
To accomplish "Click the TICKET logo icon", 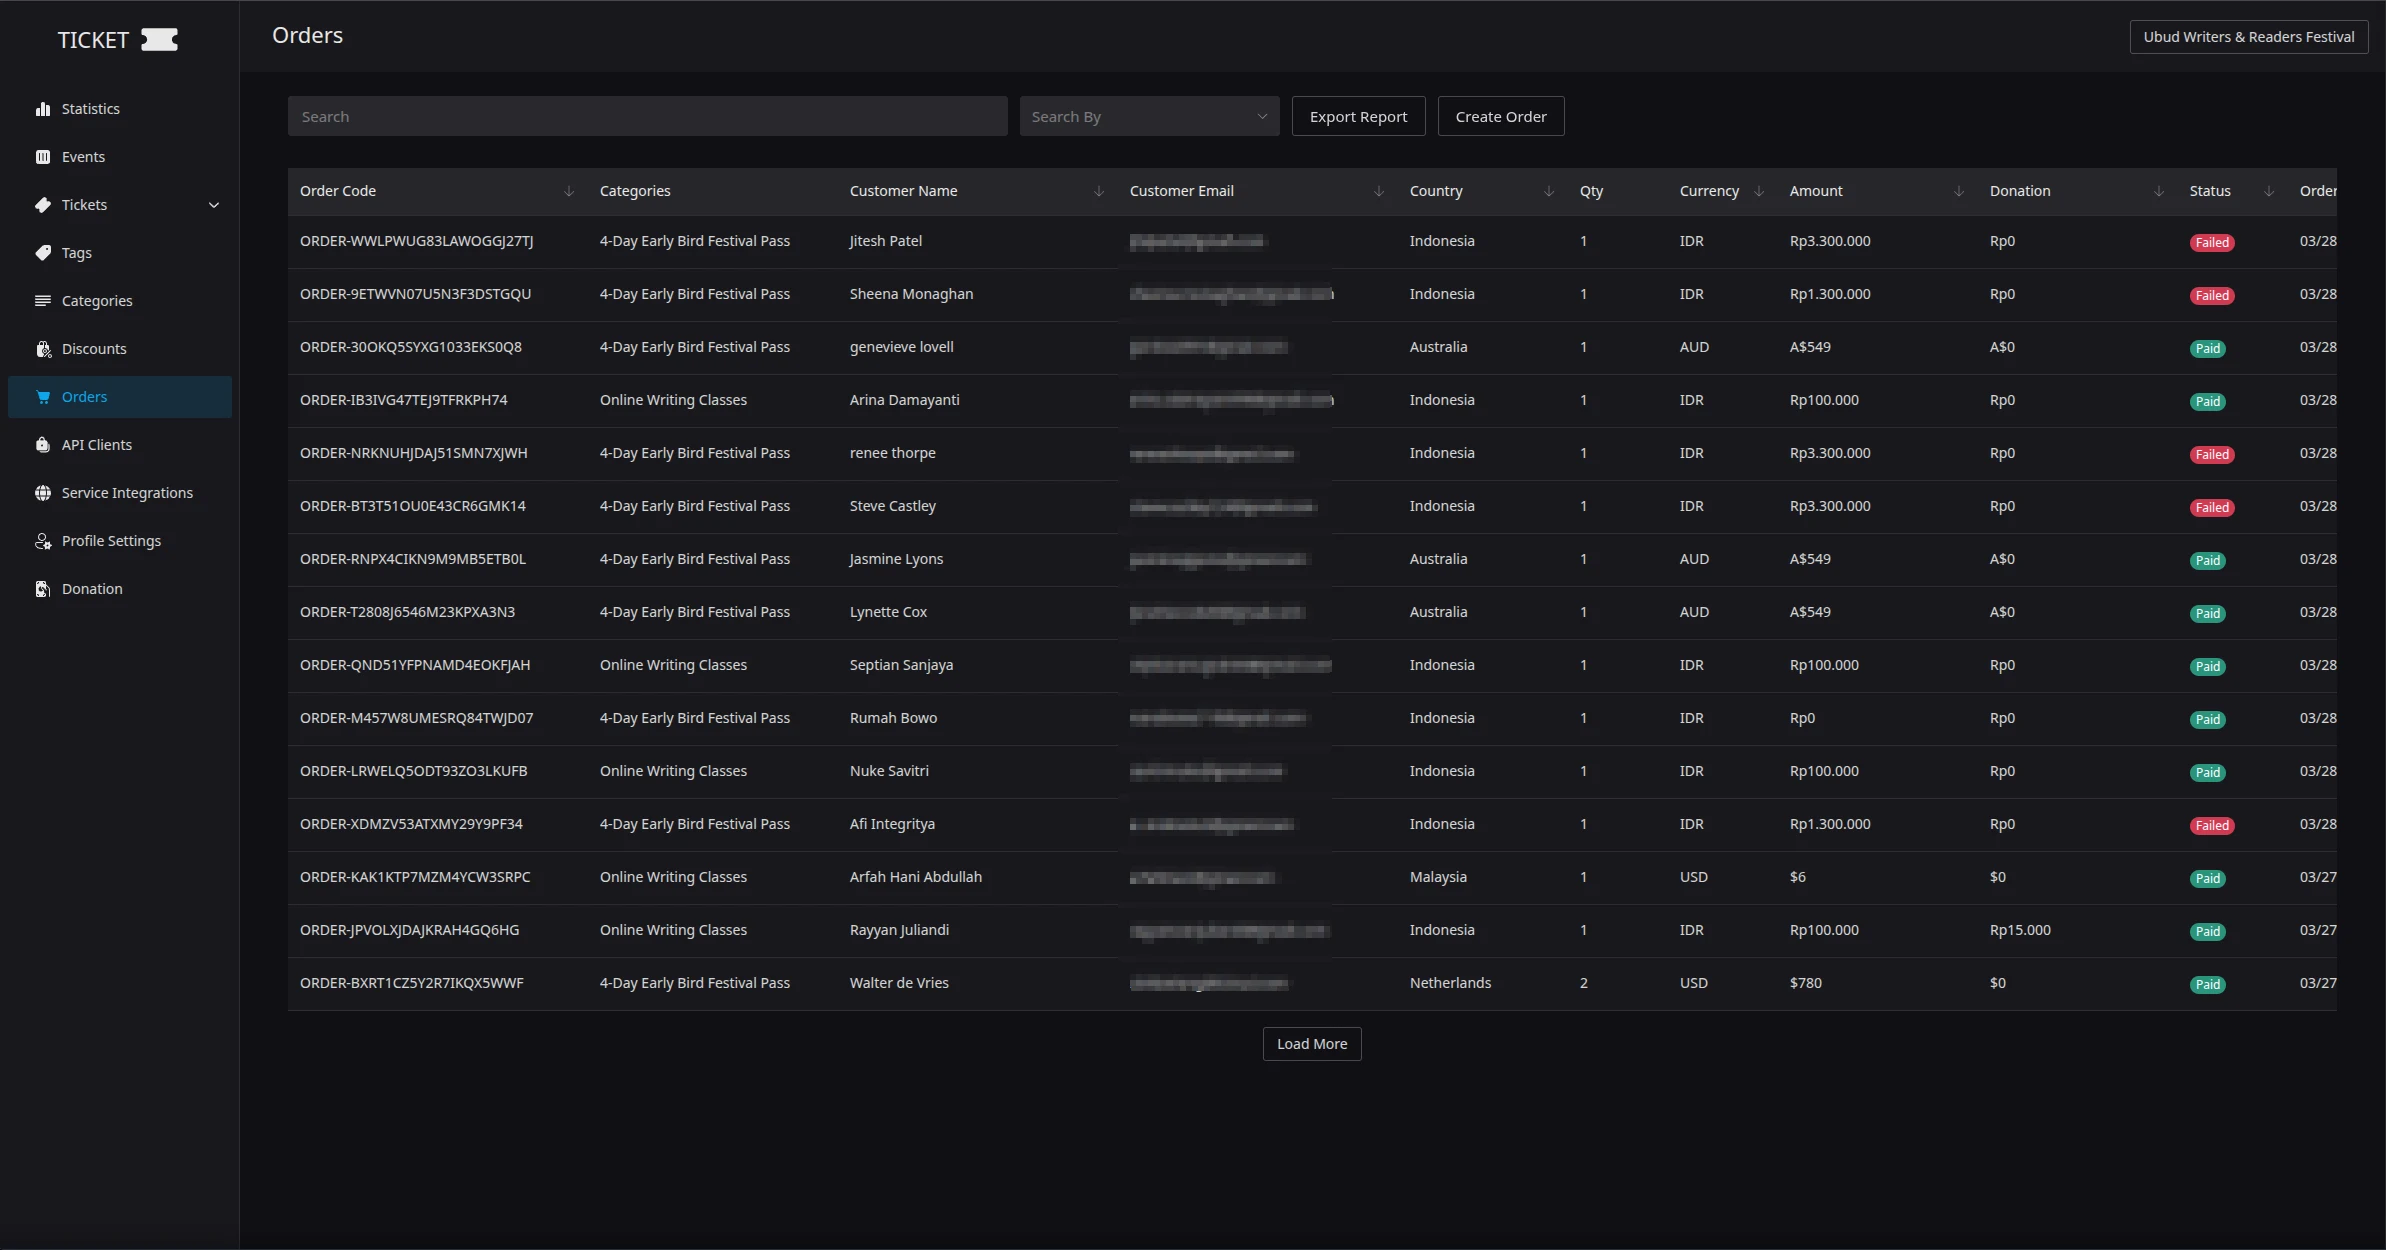I will [x=159, y=40].
